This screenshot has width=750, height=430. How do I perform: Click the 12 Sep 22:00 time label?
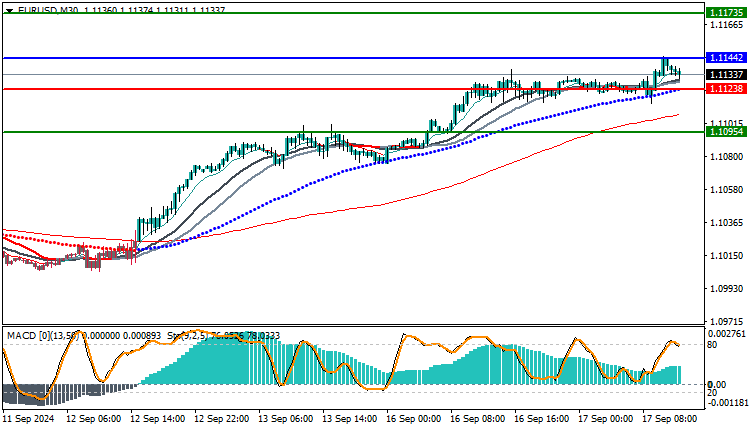pyautogui.click(x=221, y=419)
